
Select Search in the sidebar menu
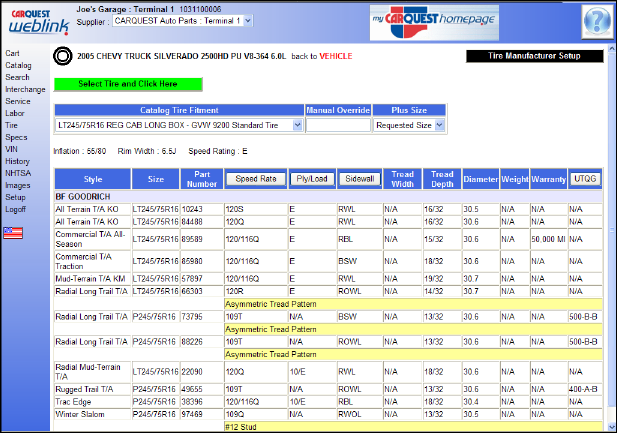(x=17, y=77)
